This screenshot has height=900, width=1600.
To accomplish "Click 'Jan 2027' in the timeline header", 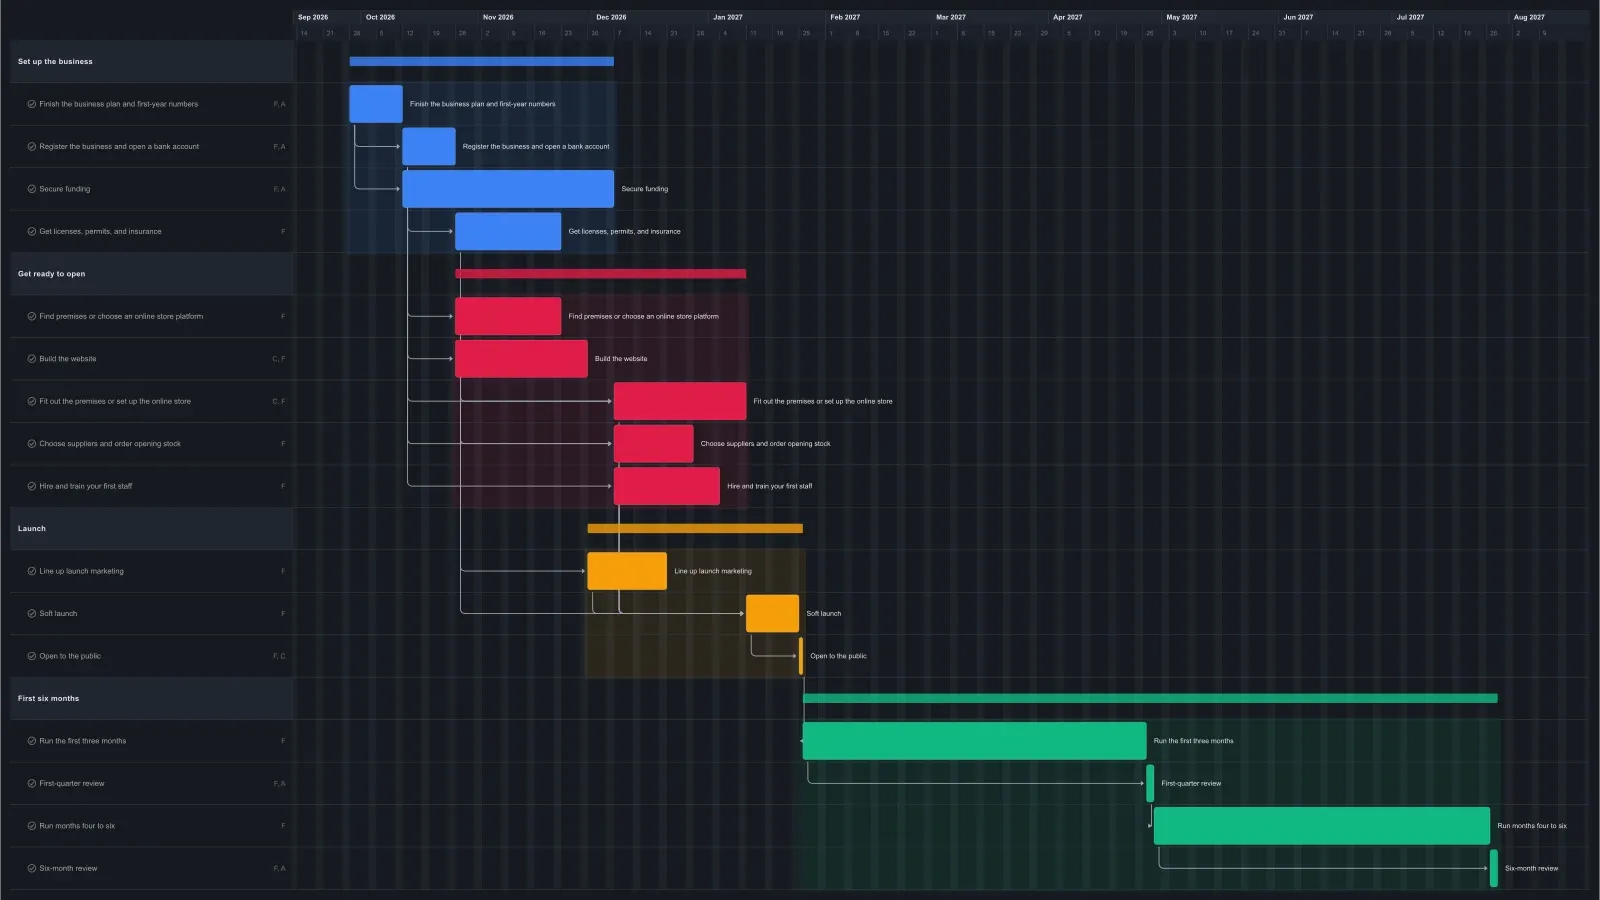I will pos(728,17).
